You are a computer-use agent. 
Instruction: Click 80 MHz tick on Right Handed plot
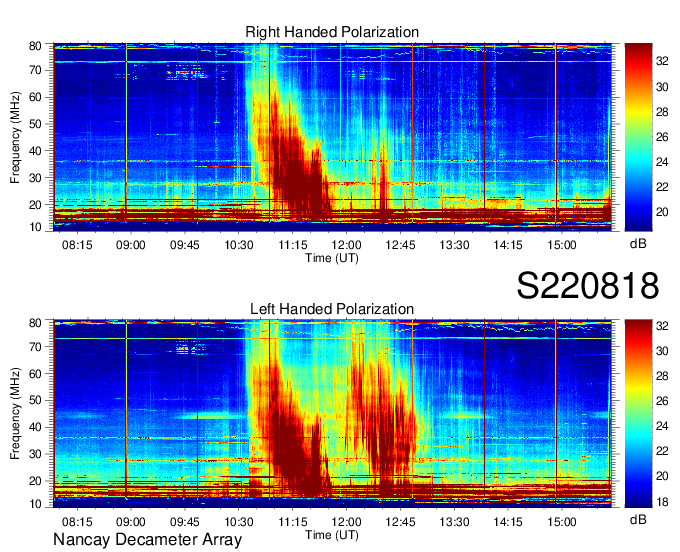[35, 46]
